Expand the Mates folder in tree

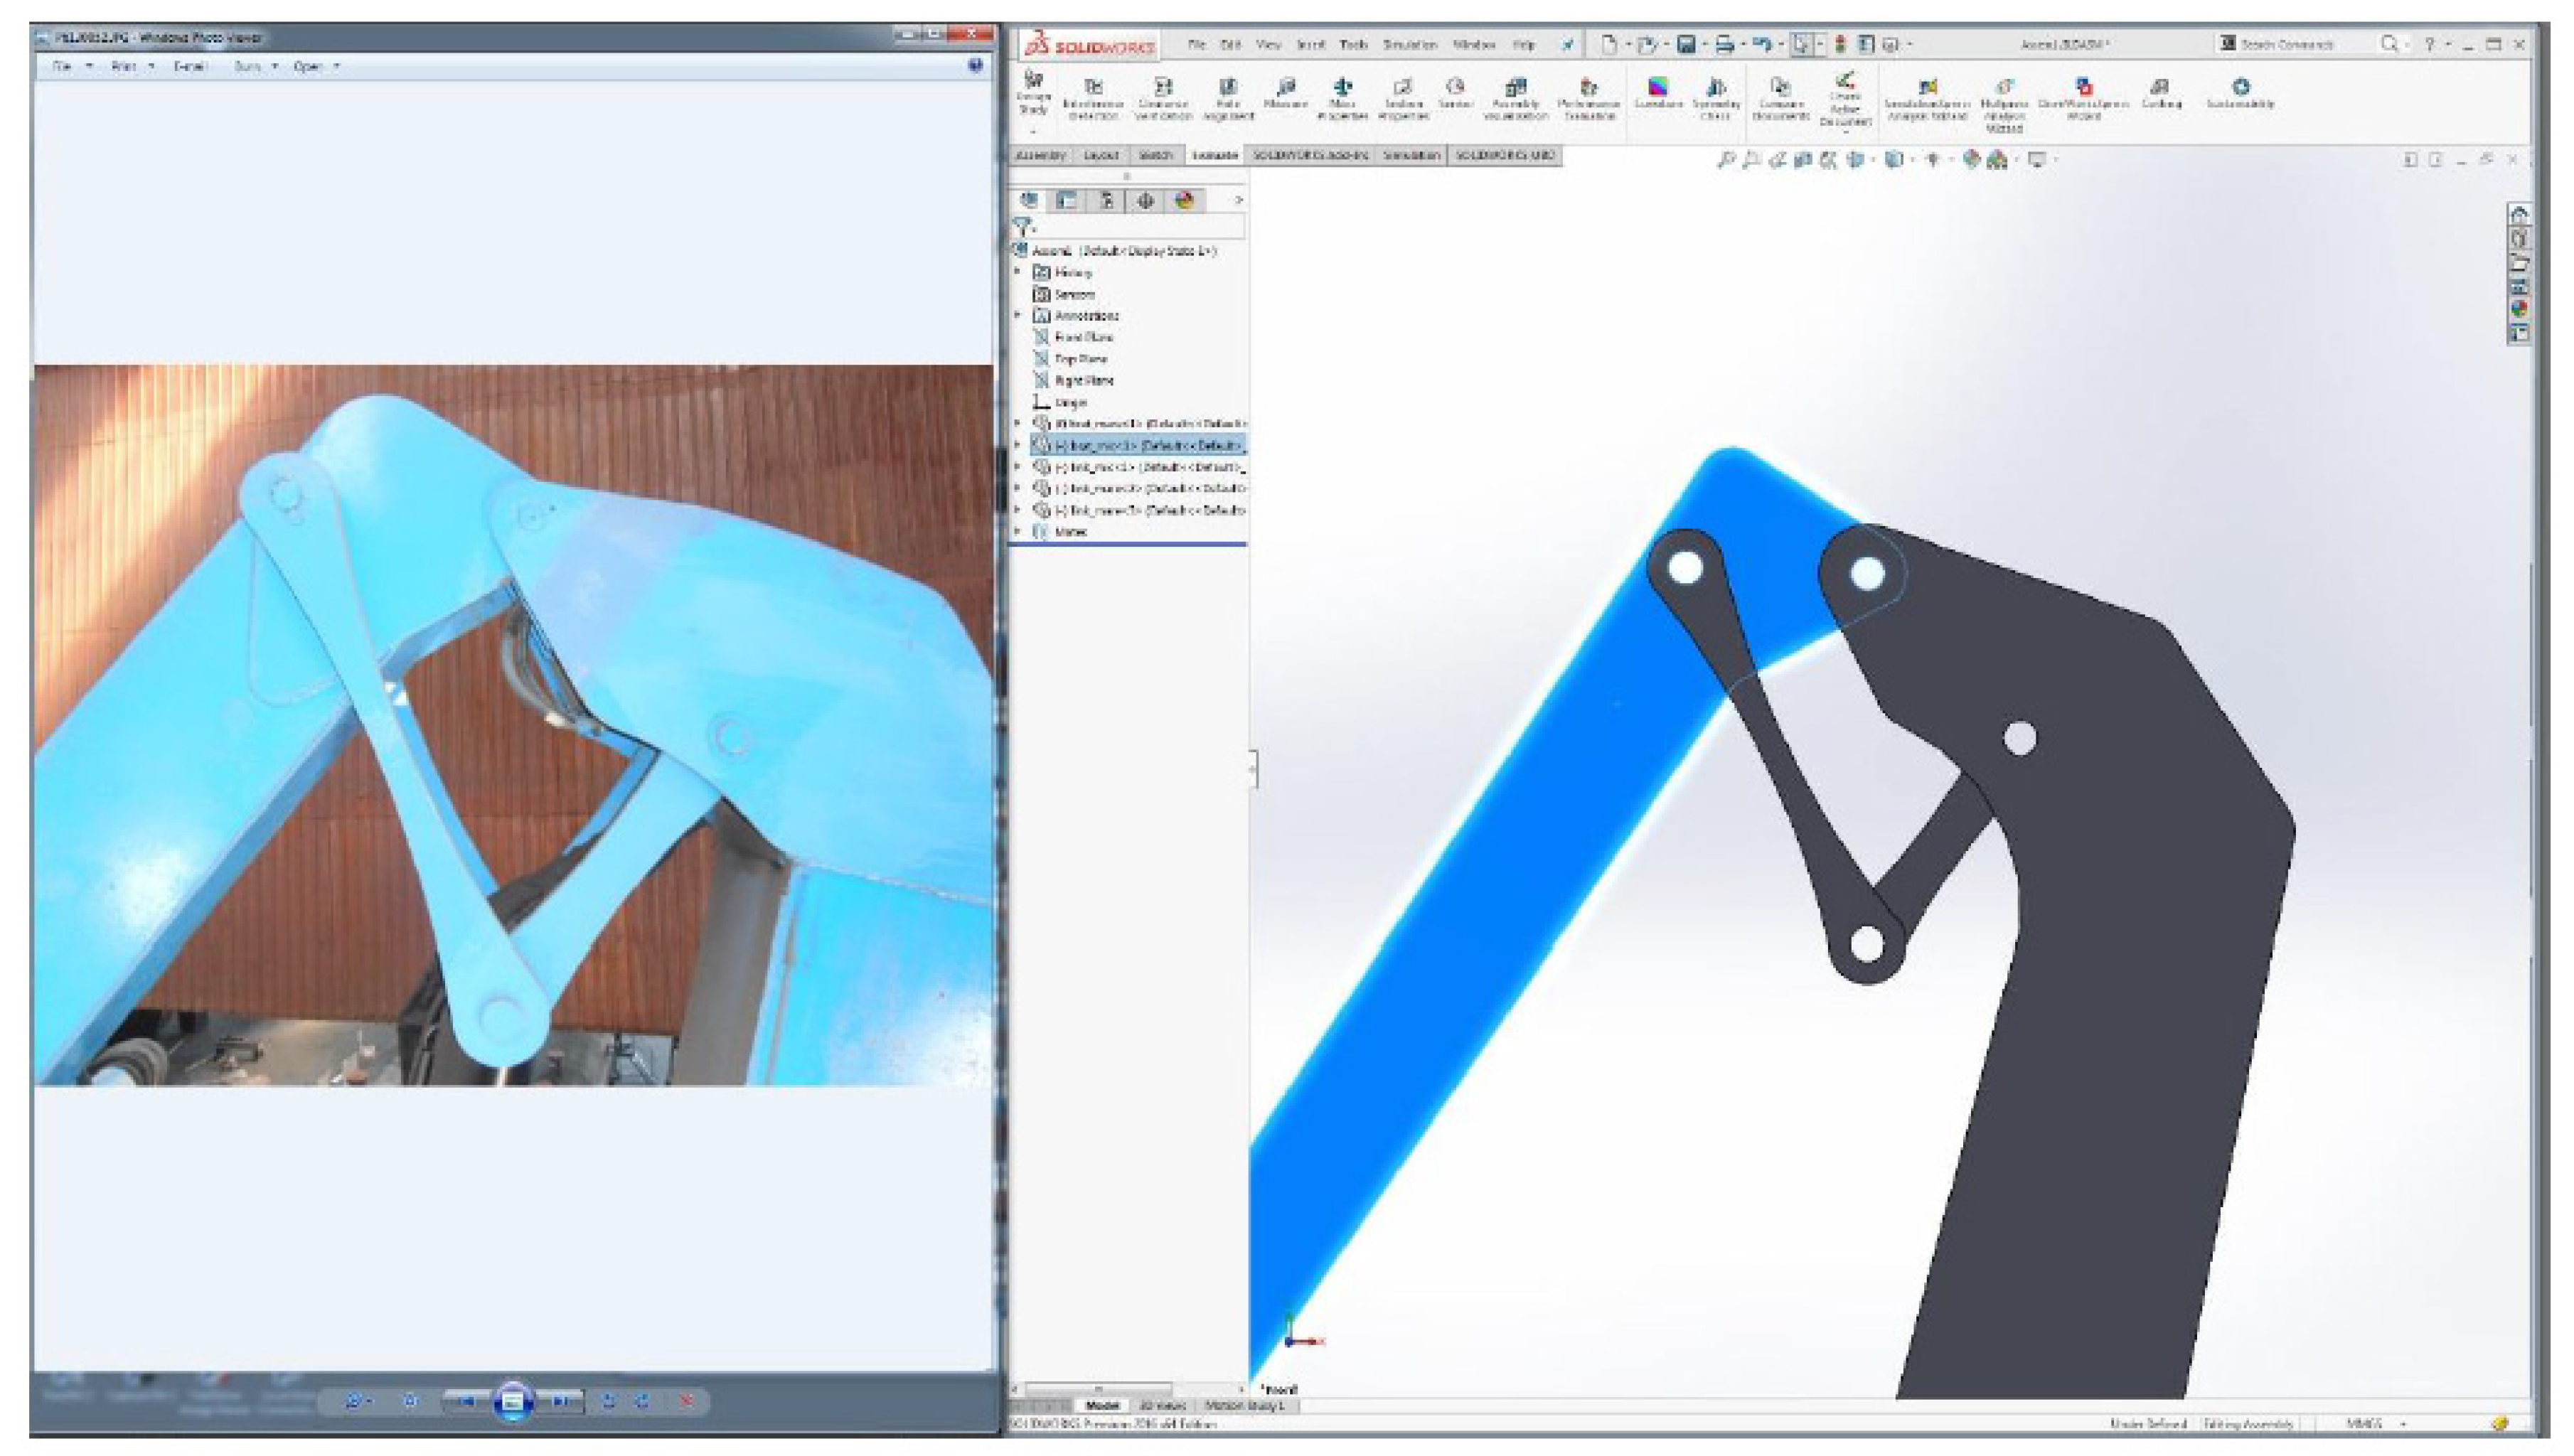pyautogui.click(x=1018, y=532)
